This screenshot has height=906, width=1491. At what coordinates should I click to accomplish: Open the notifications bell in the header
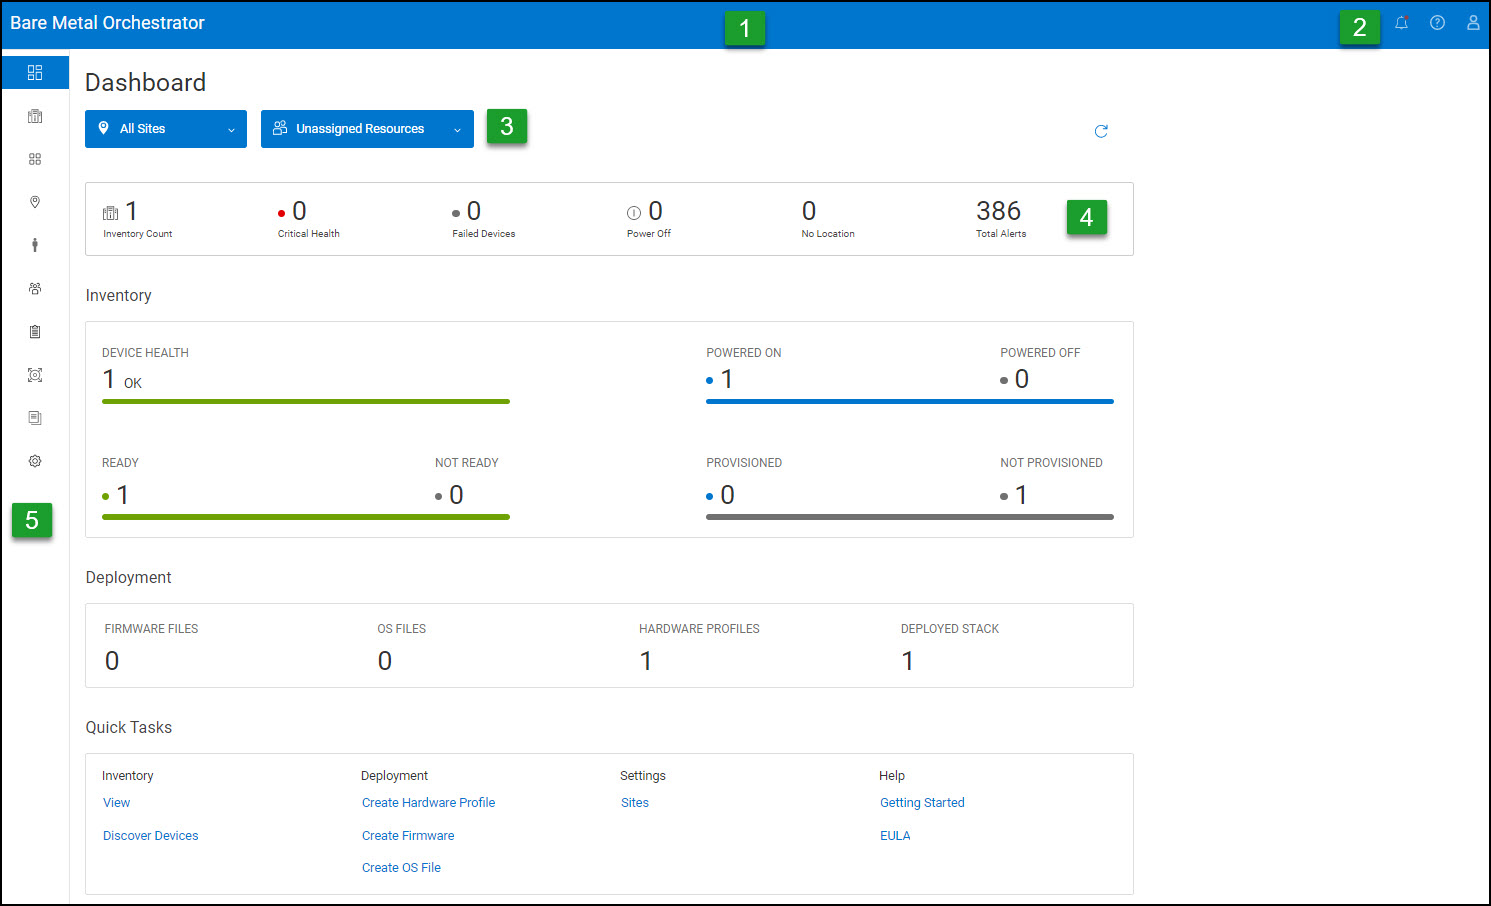tap(1402, 23)
